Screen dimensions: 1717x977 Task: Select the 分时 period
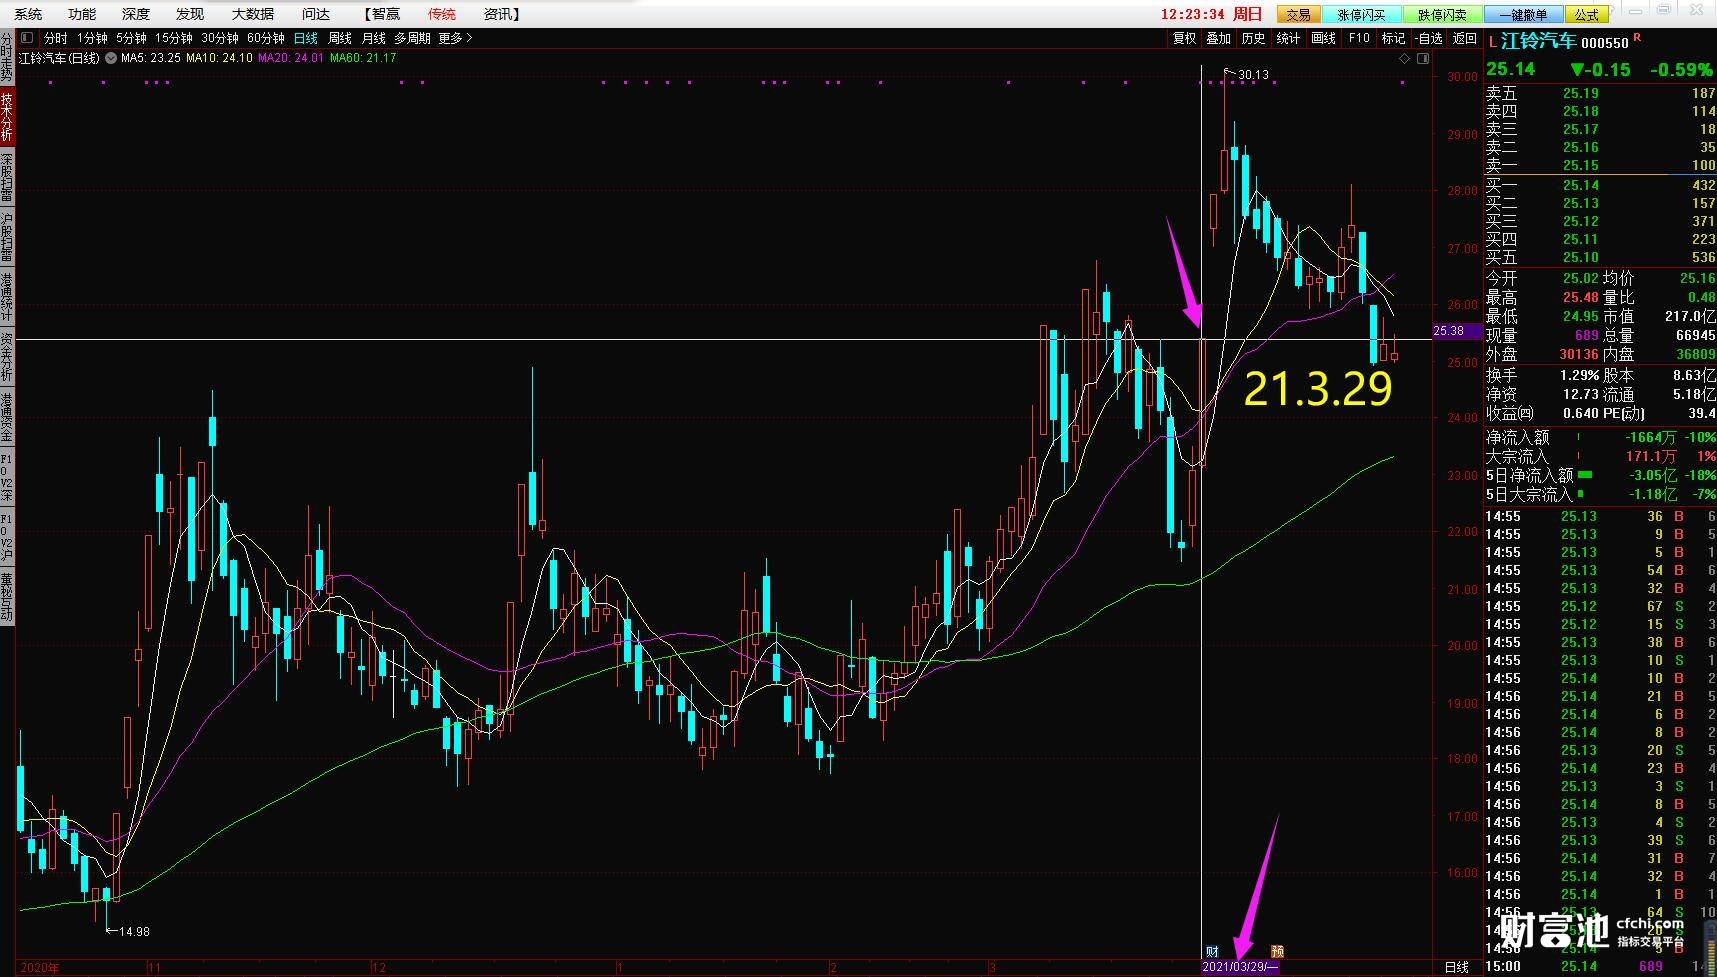[56, 38]
